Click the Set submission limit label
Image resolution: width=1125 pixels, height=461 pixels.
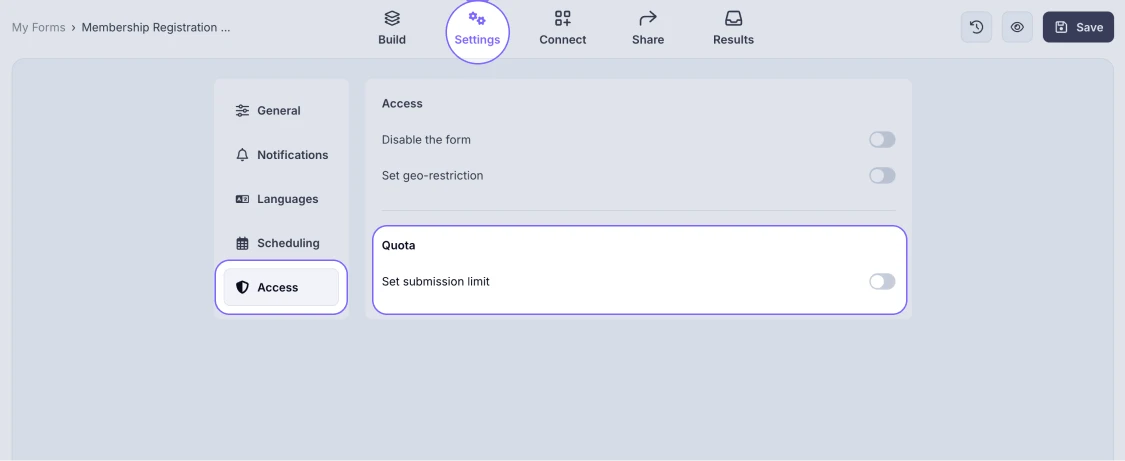[x=436, y=282]
